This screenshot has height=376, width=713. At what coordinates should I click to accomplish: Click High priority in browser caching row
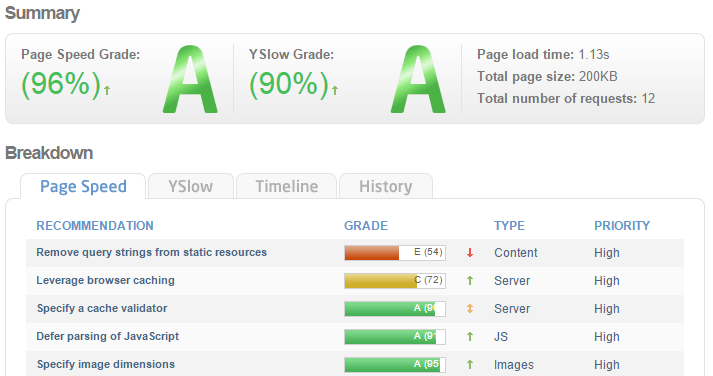pos(607,281)
